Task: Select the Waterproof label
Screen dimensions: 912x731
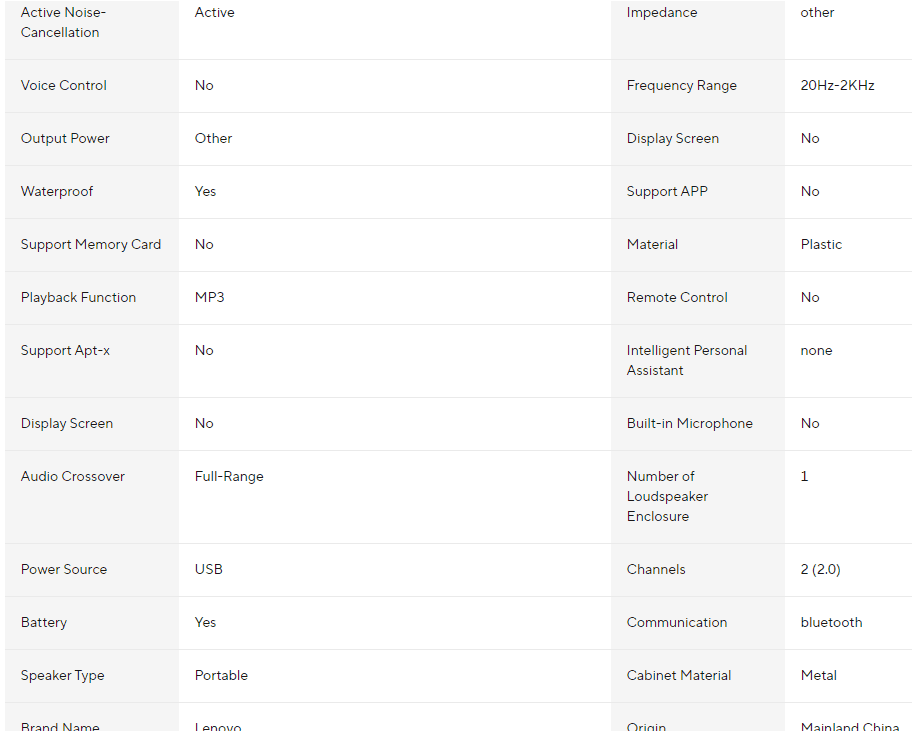Action: tap(56, 191)
